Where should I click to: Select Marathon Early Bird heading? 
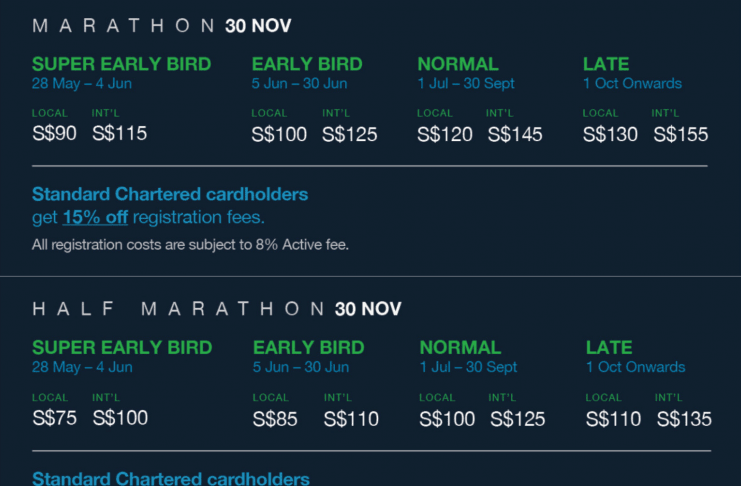[307, 64]
